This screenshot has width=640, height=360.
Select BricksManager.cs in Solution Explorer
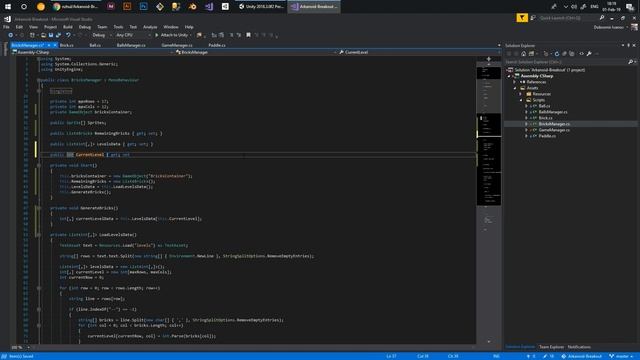[x=554, y=124]
